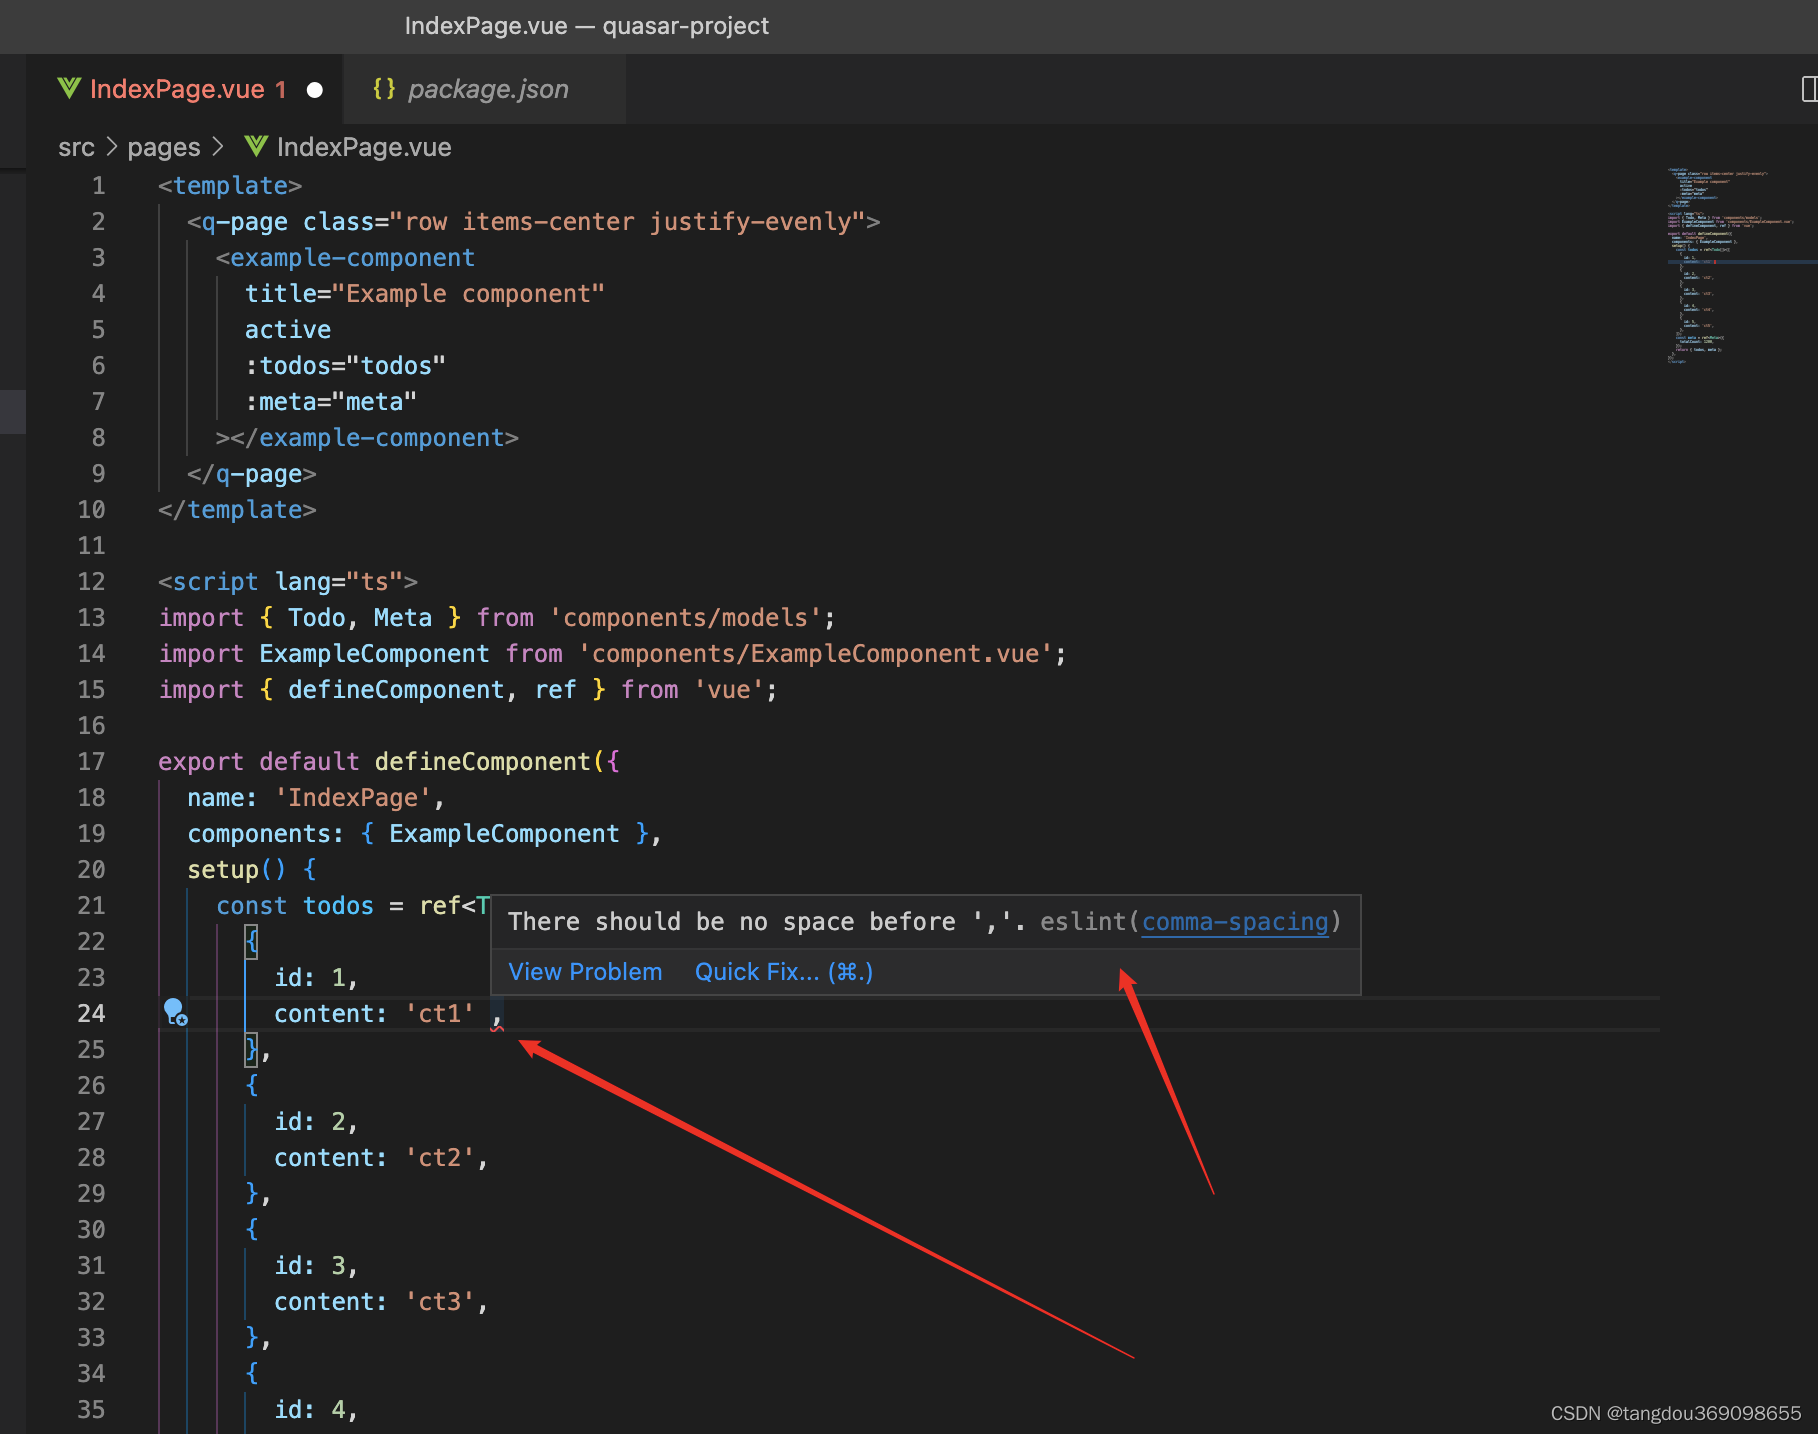Click the View Problem link

584,971
